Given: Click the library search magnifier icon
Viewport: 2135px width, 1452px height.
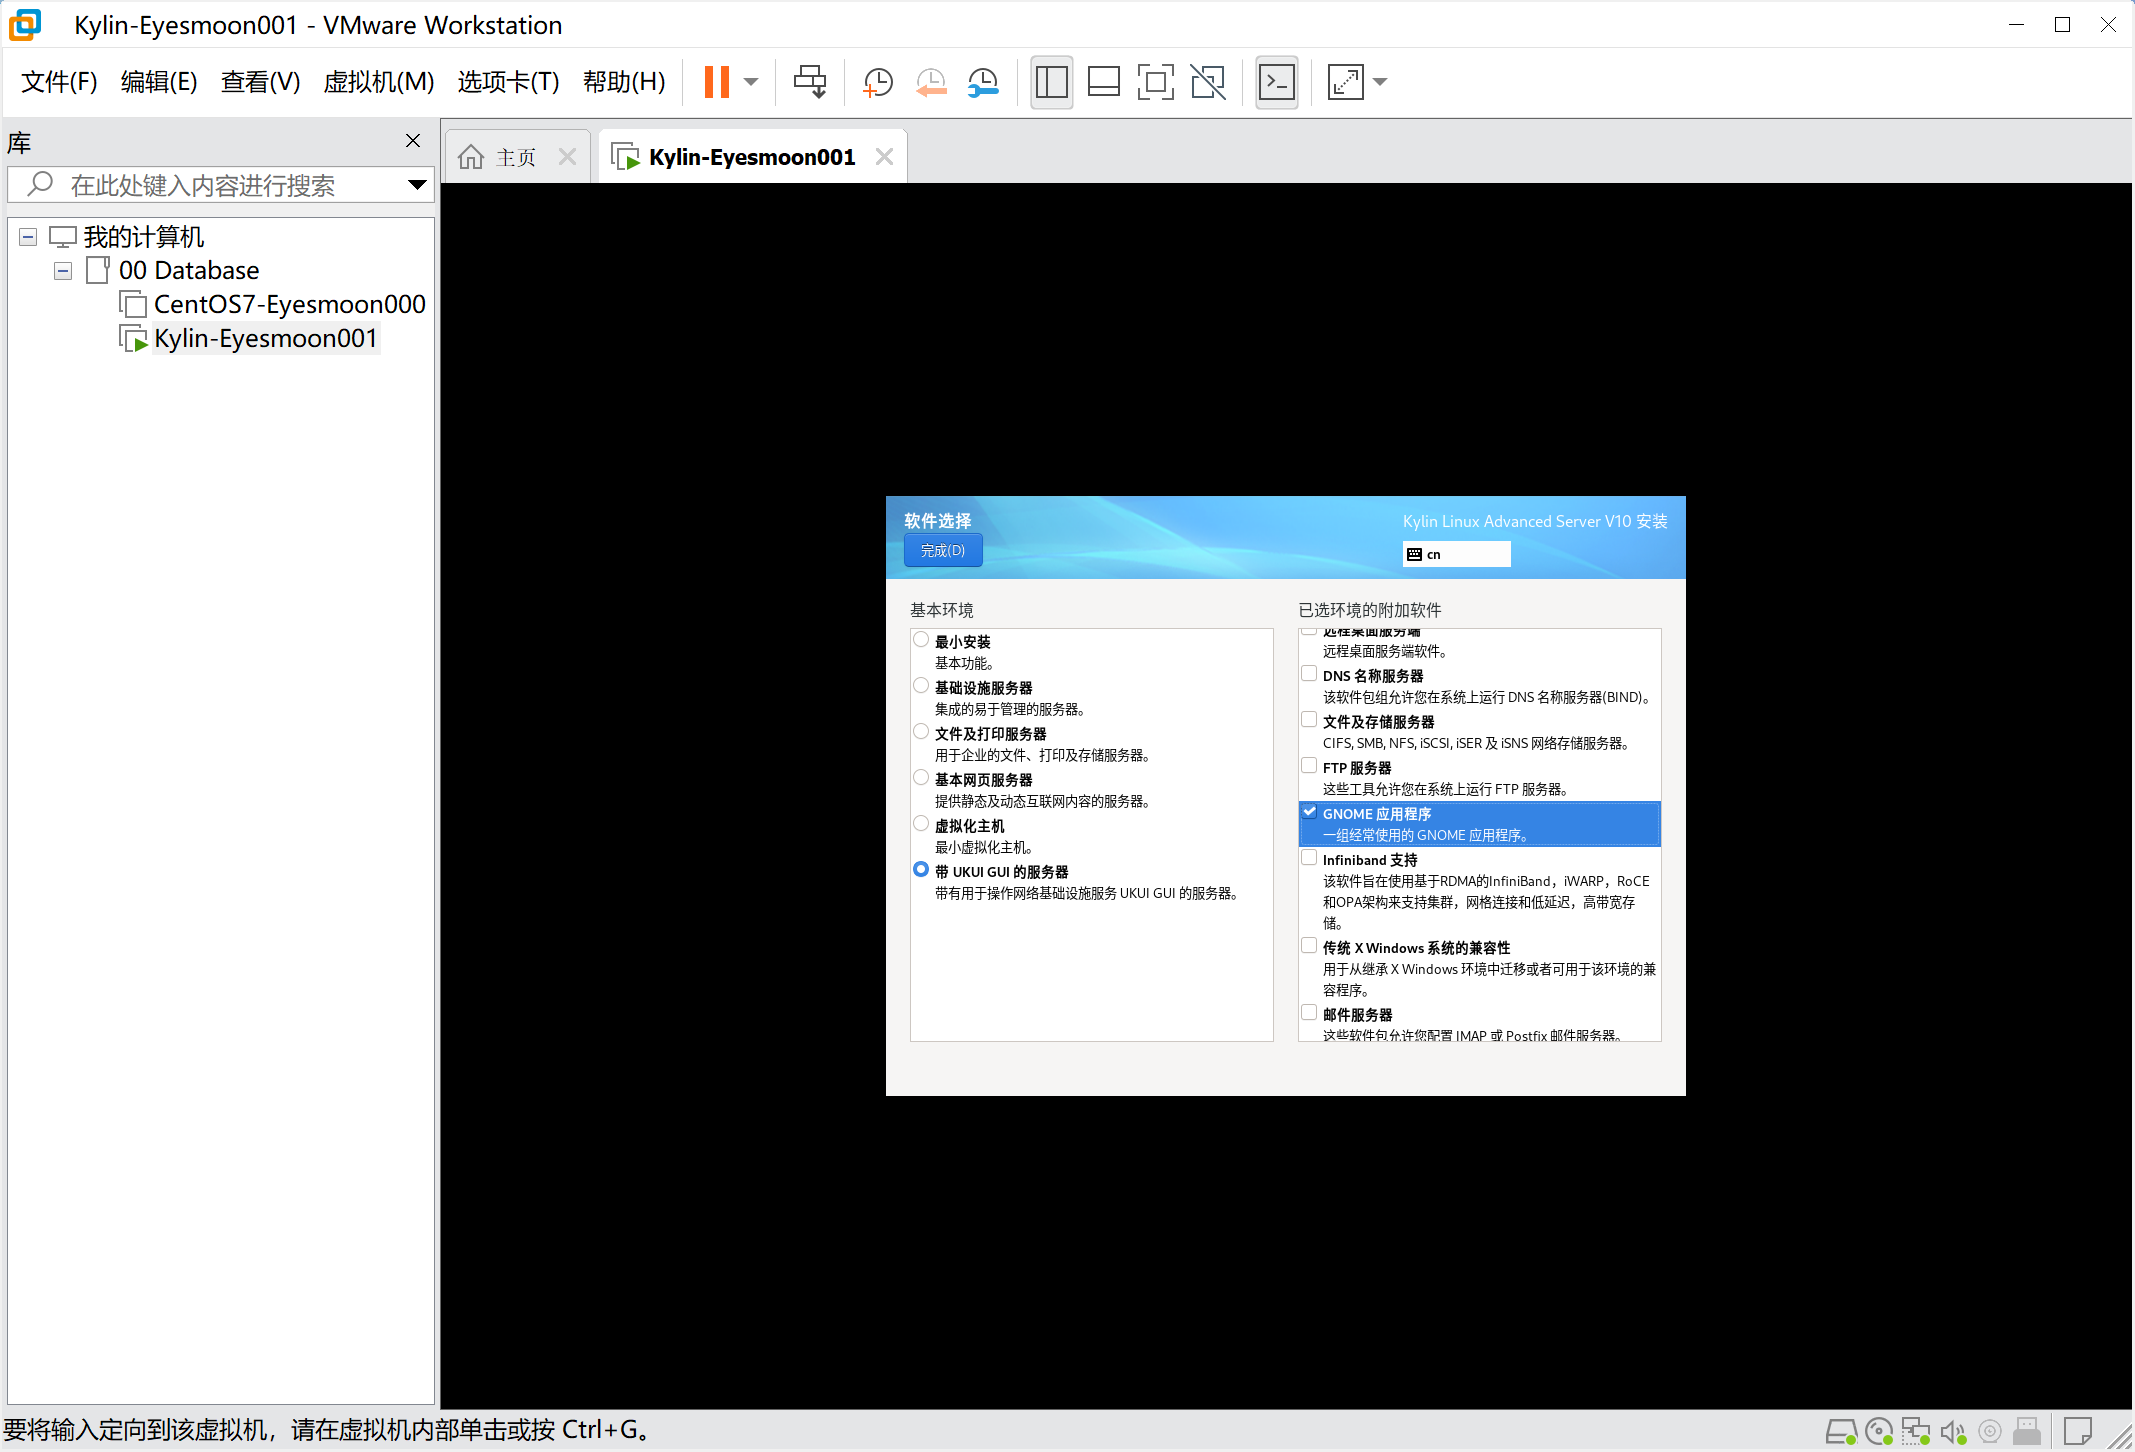Looking at the screenshot, I should (40, 184).
